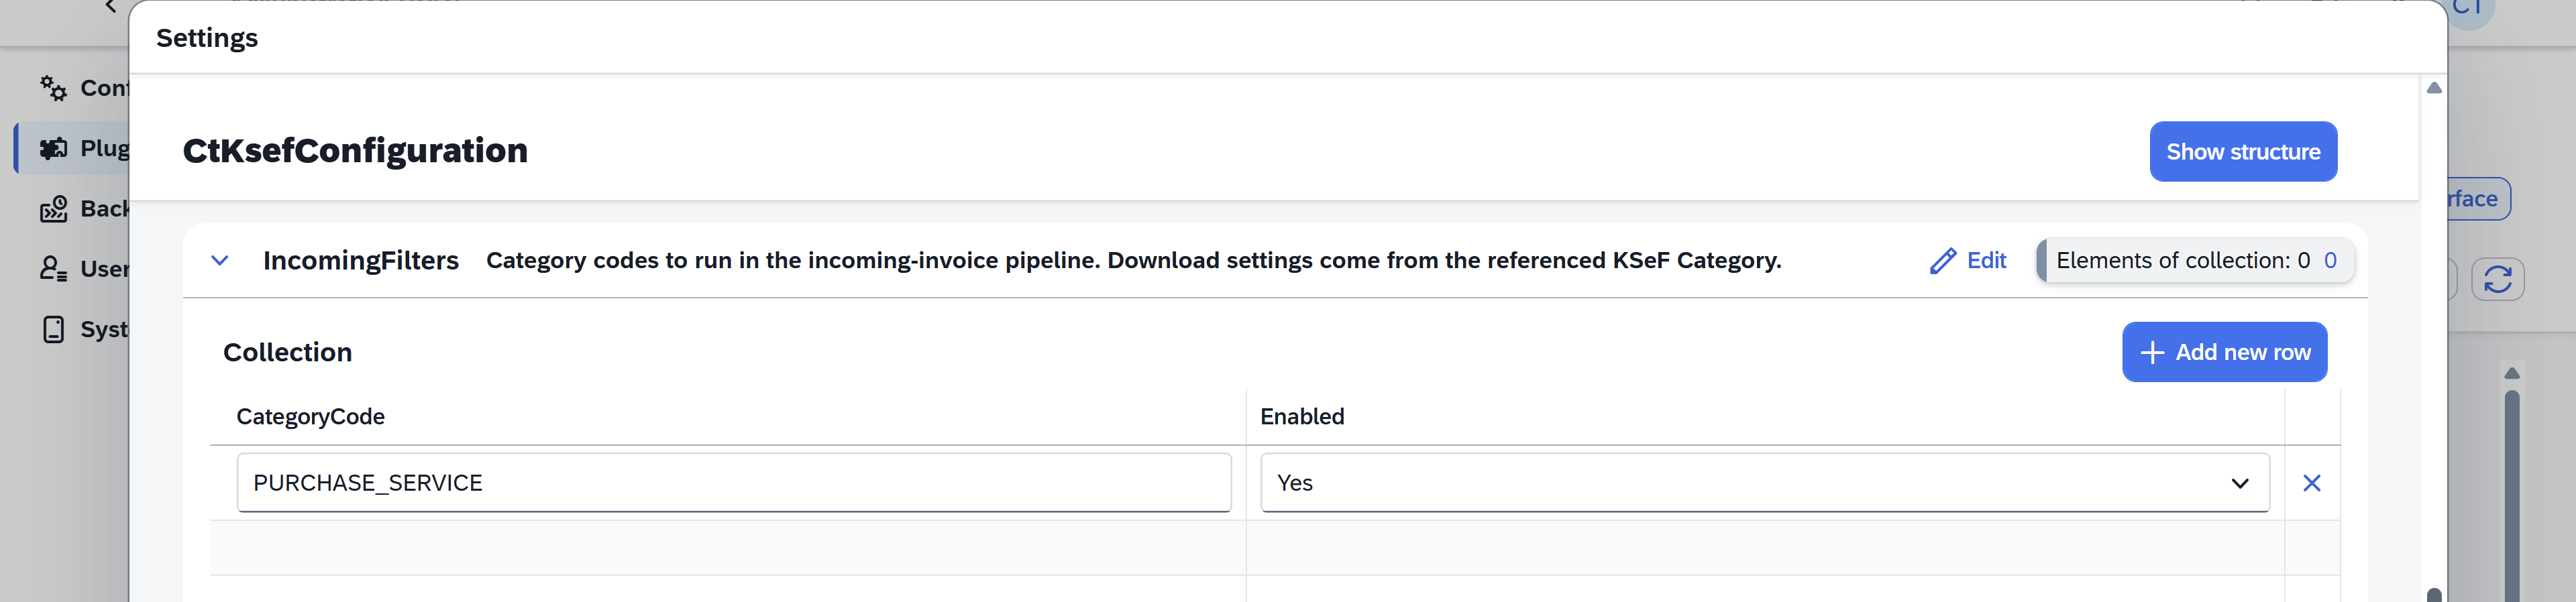Click the Edit link next to IncomingFilters

coord(1985,261)
